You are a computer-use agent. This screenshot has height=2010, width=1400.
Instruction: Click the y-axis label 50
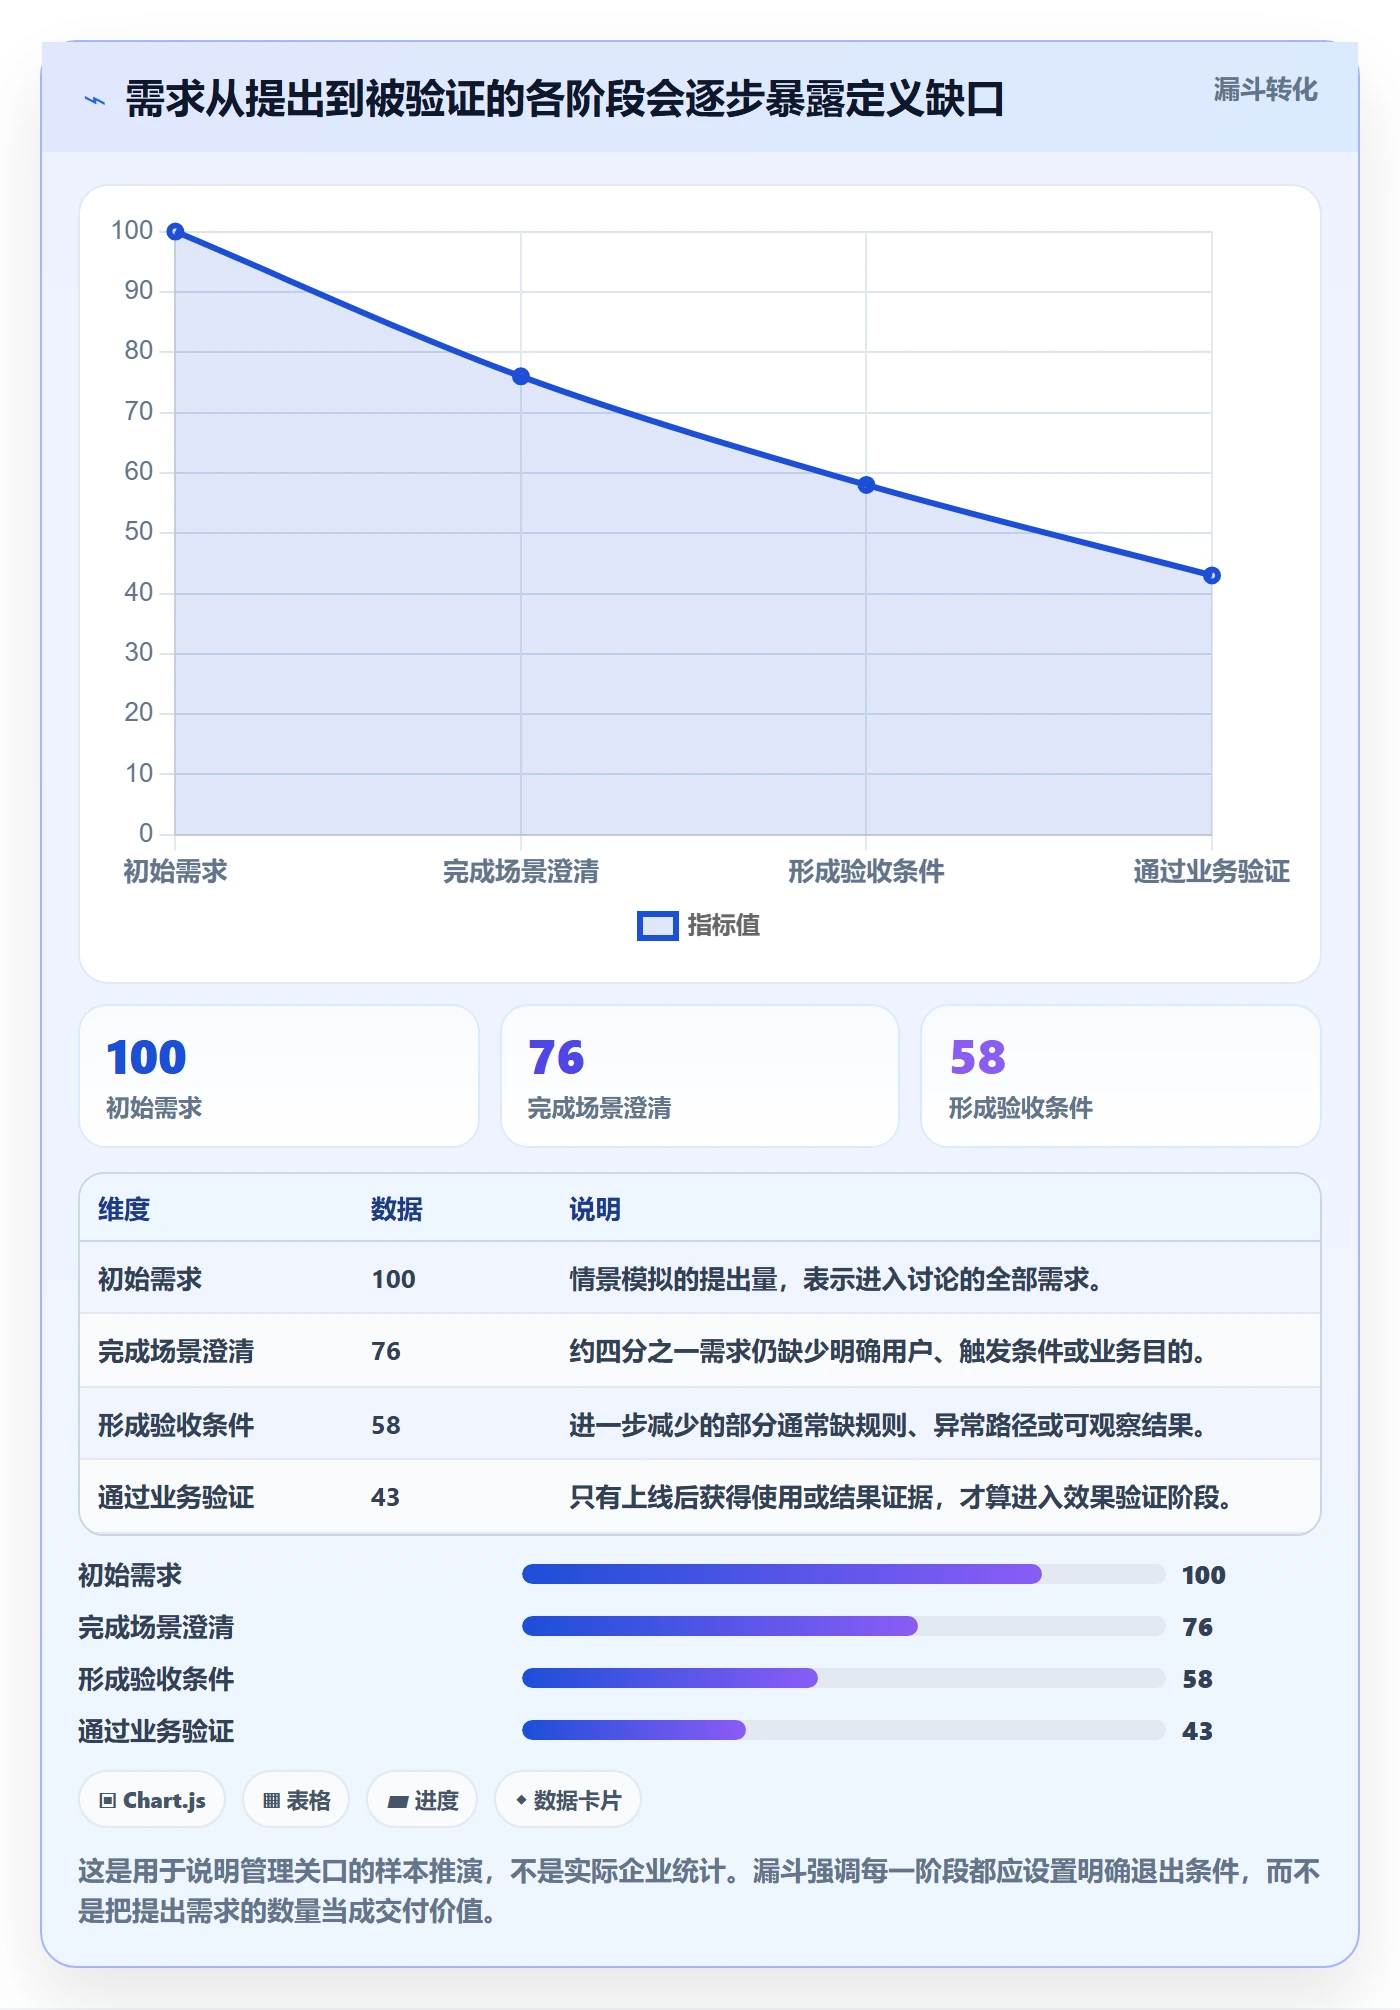(x=139, y=532)
